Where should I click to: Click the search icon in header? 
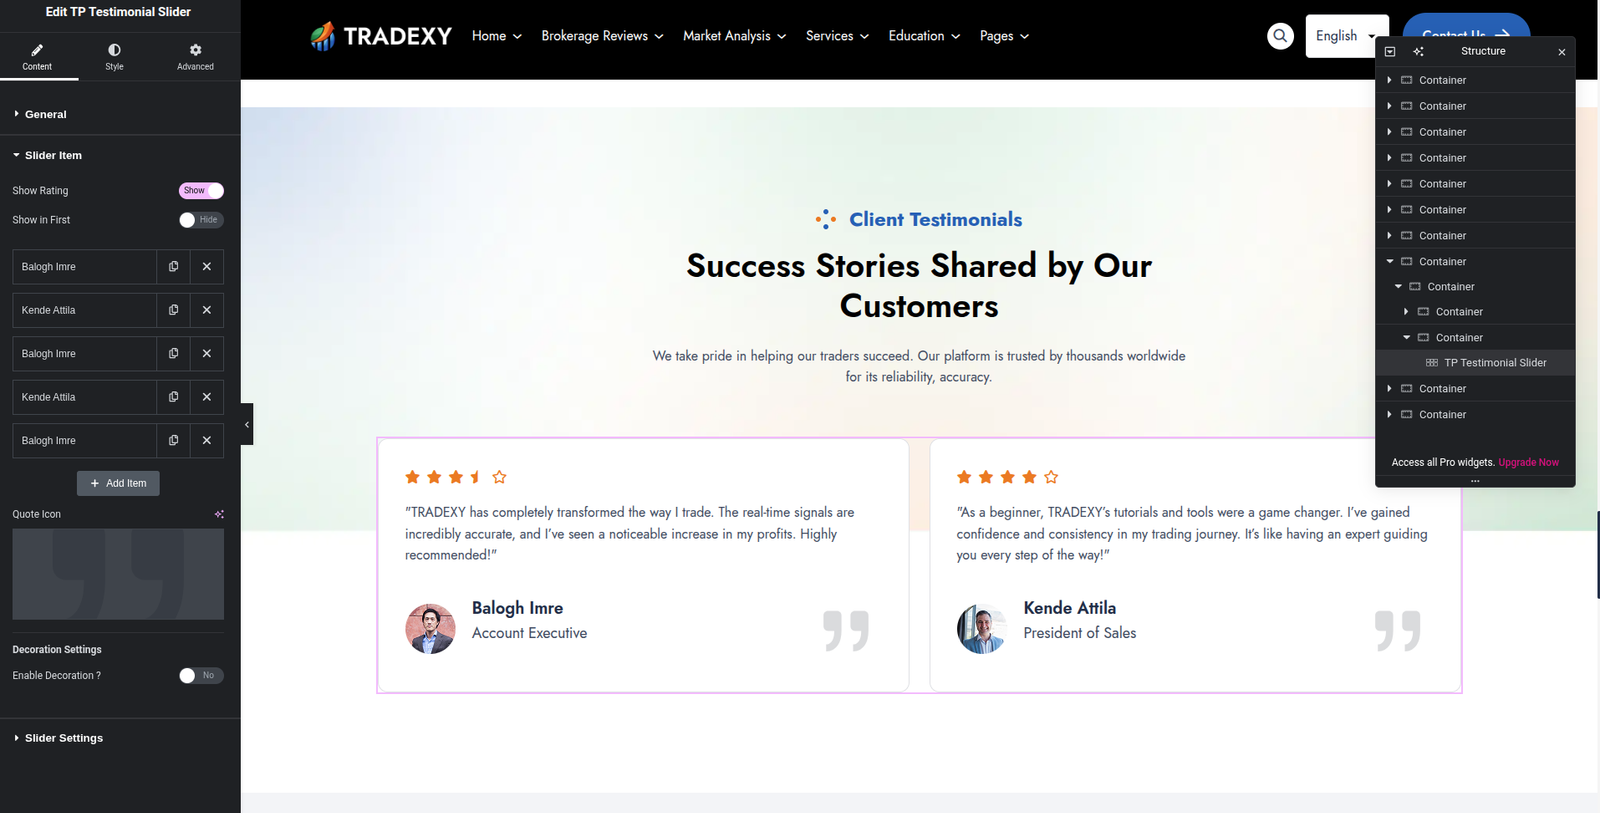[x=1280, y=36]
